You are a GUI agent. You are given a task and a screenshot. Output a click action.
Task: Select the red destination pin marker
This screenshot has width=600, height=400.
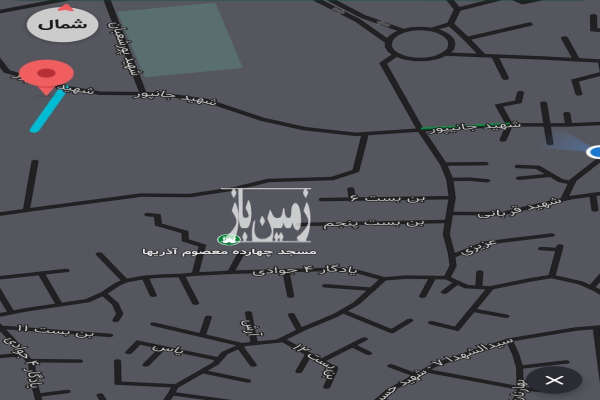pos(46,75)
